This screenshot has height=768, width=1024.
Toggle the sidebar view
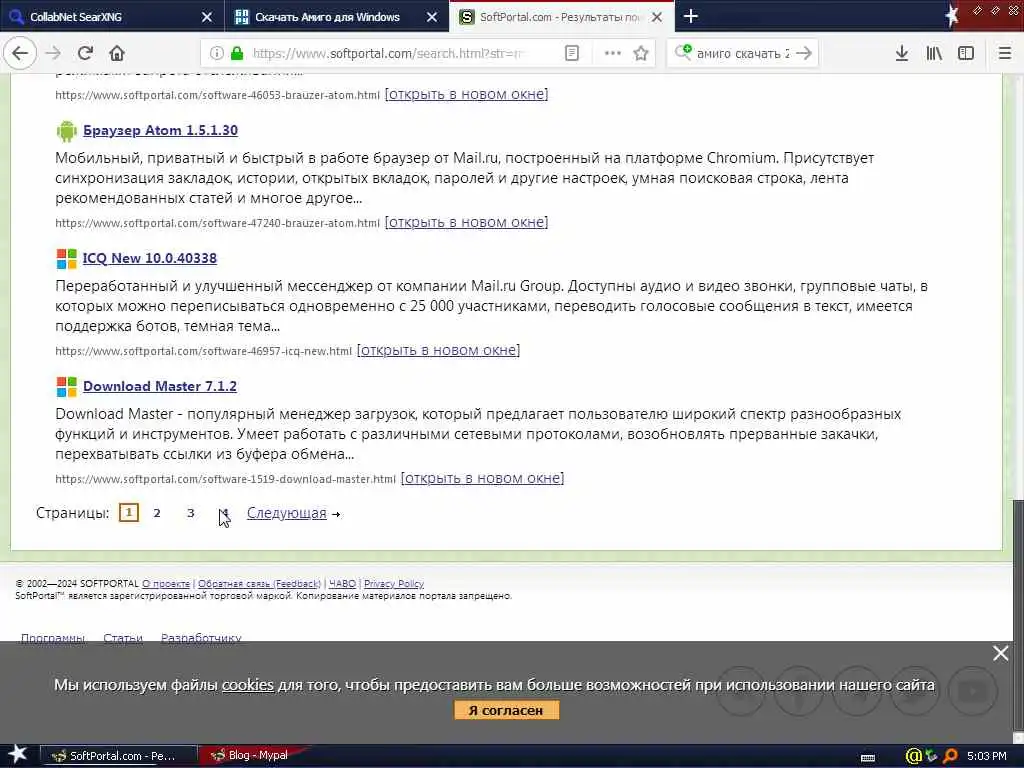pyautogui.click(x=966, y=54)
